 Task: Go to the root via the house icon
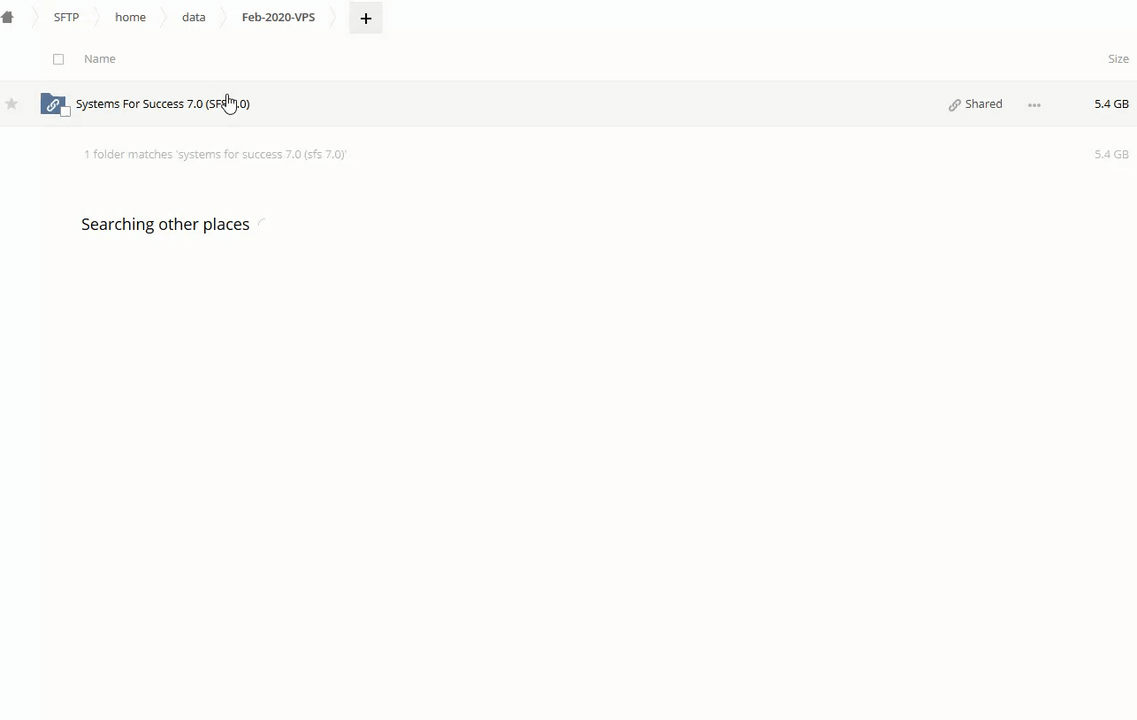point(7,17)
